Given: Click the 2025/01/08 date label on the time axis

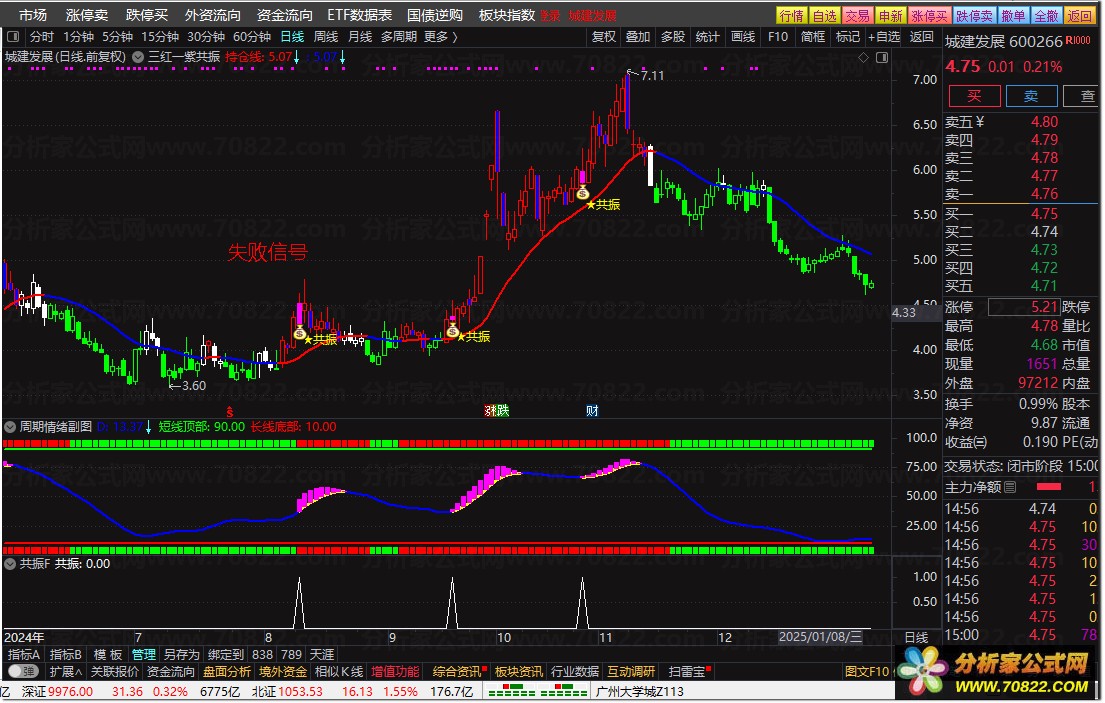Looking at the screenshot, I should [x=820, y=637].
